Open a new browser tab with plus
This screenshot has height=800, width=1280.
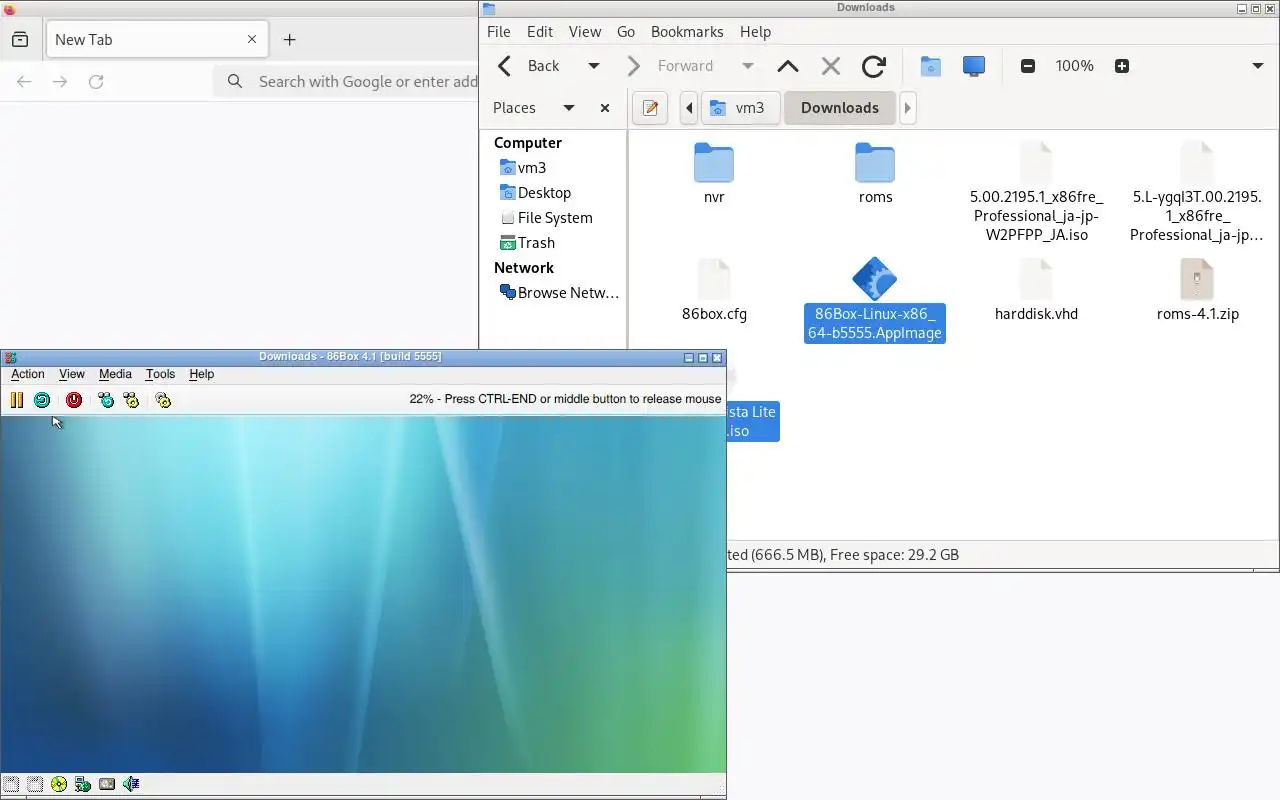click(289, 40)
